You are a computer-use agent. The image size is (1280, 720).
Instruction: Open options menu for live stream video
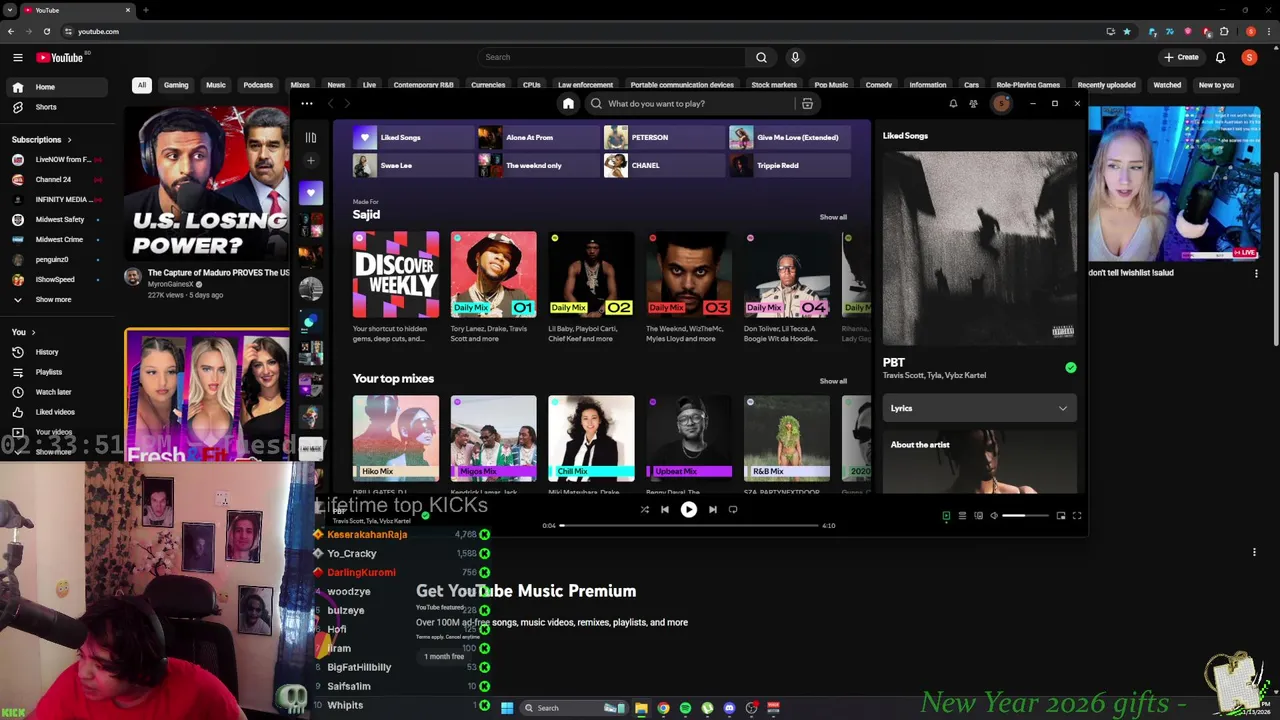click(1257, 273)
